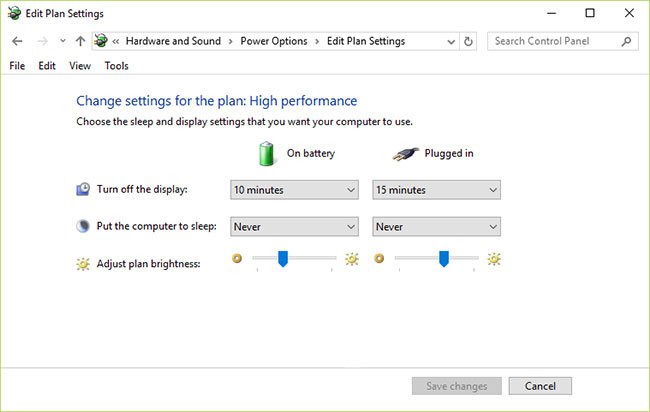Image resolution: width=650 pixels, height=412 pixels.
Task: Open Plugged in display timeout dropdown
Action: point(437,190)
